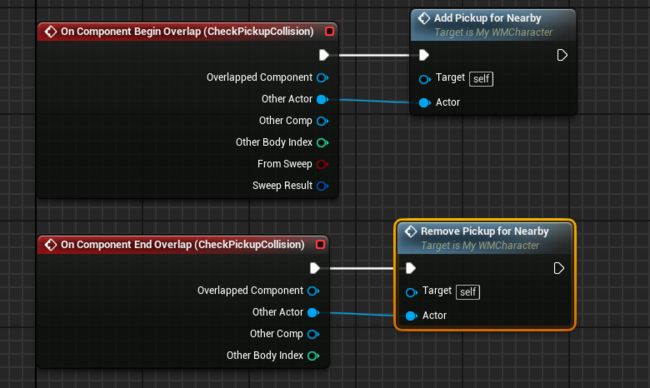This screenshot has width=650, height=388.
Task: Click Other Comp pin on End Overlap node
Action: (x=313, y=334)
